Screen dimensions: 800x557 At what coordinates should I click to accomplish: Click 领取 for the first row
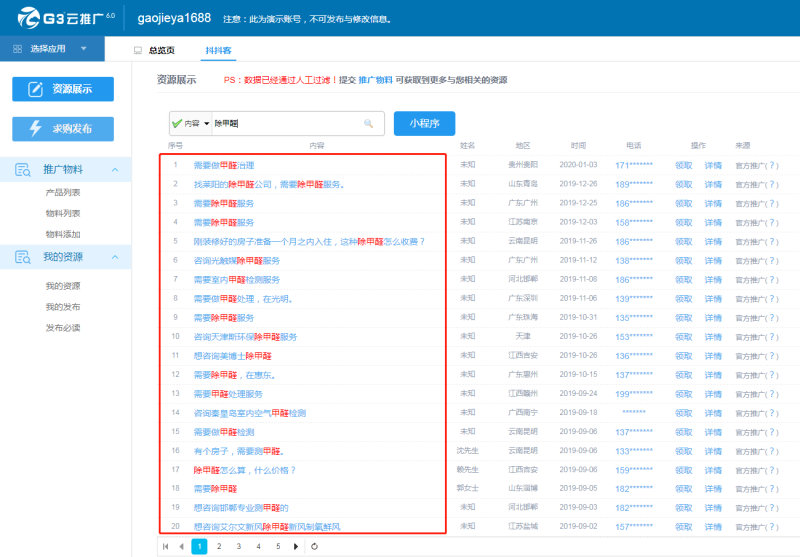point(684,165)
